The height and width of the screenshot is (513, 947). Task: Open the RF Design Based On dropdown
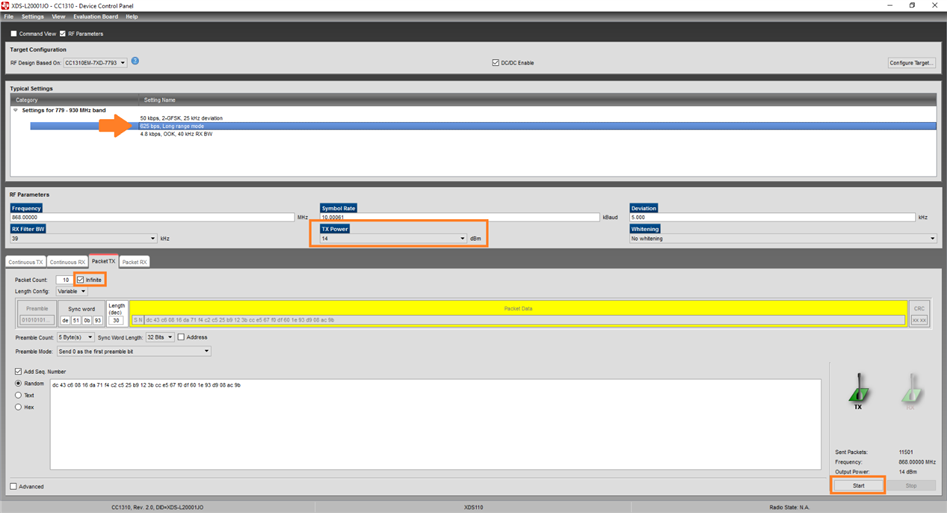[95, 63]
